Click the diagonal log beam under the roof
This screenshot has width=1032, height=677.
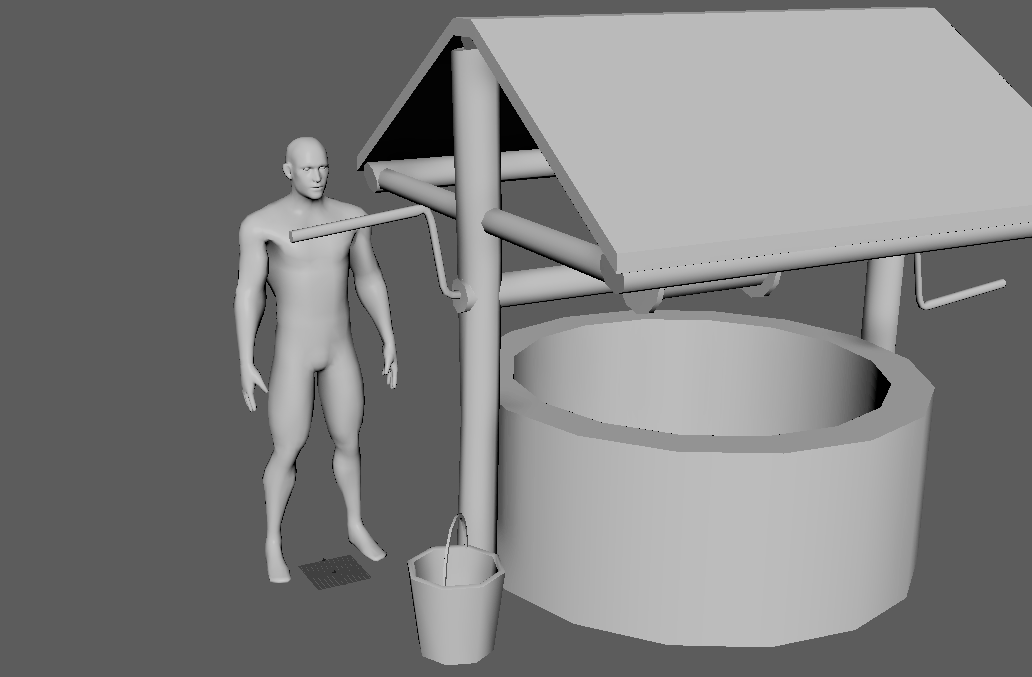[x=550, y=244]
